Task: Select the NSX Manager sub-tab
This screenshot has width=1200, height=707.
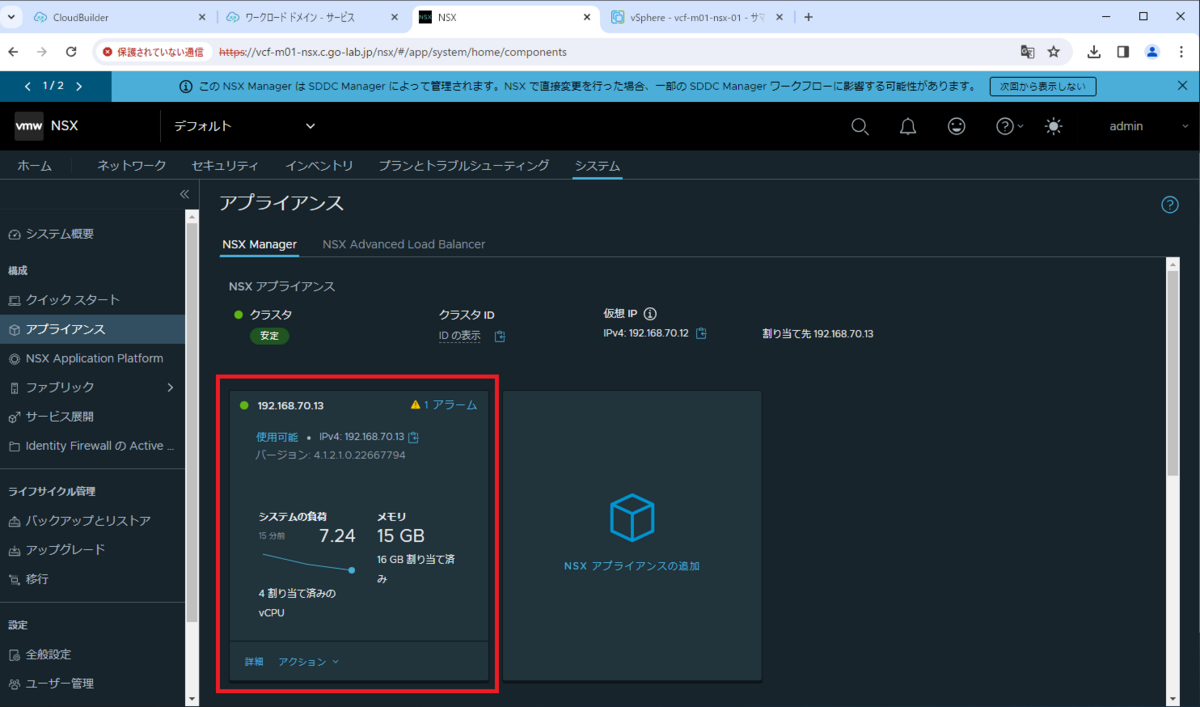Action: click(x=259, y=244)
